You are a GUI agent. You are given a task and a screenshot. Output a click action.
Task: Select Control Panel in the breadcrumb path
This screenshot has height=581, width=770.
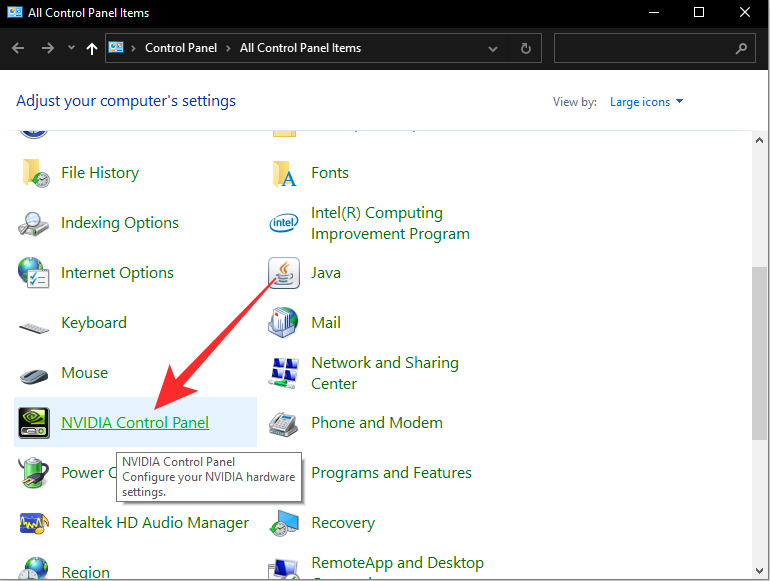tap(180, 48)
